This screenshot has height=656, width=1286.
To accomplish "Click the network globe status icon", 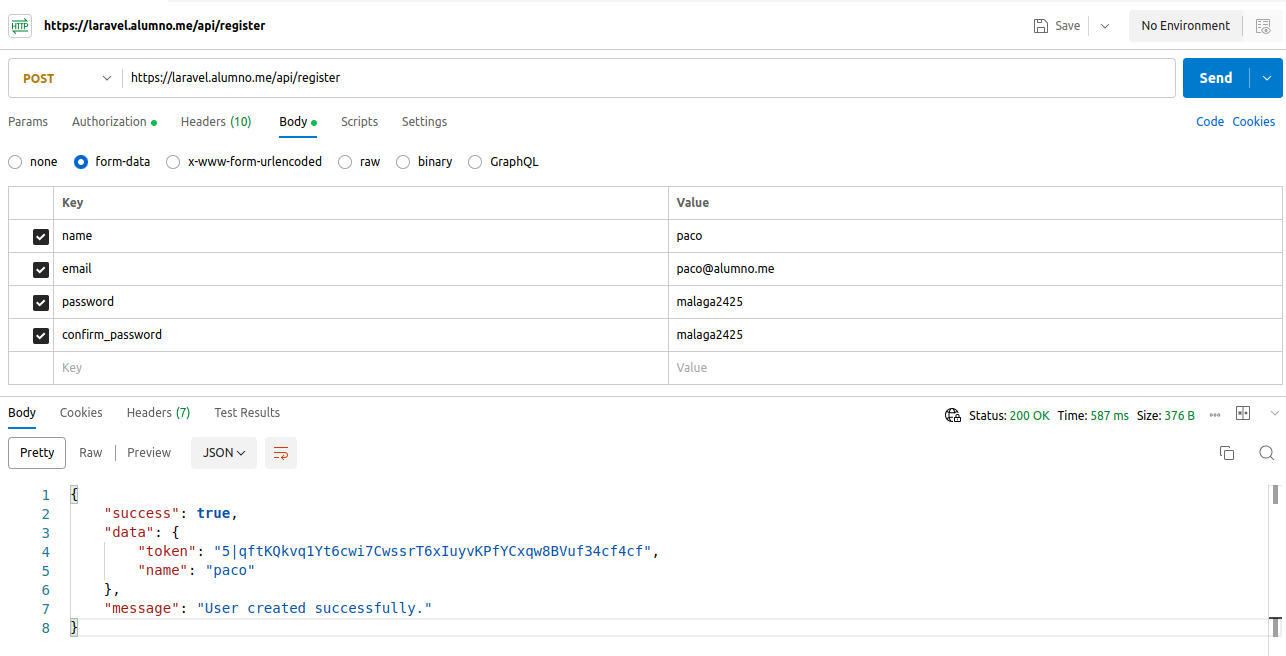I will click(953, 415).
